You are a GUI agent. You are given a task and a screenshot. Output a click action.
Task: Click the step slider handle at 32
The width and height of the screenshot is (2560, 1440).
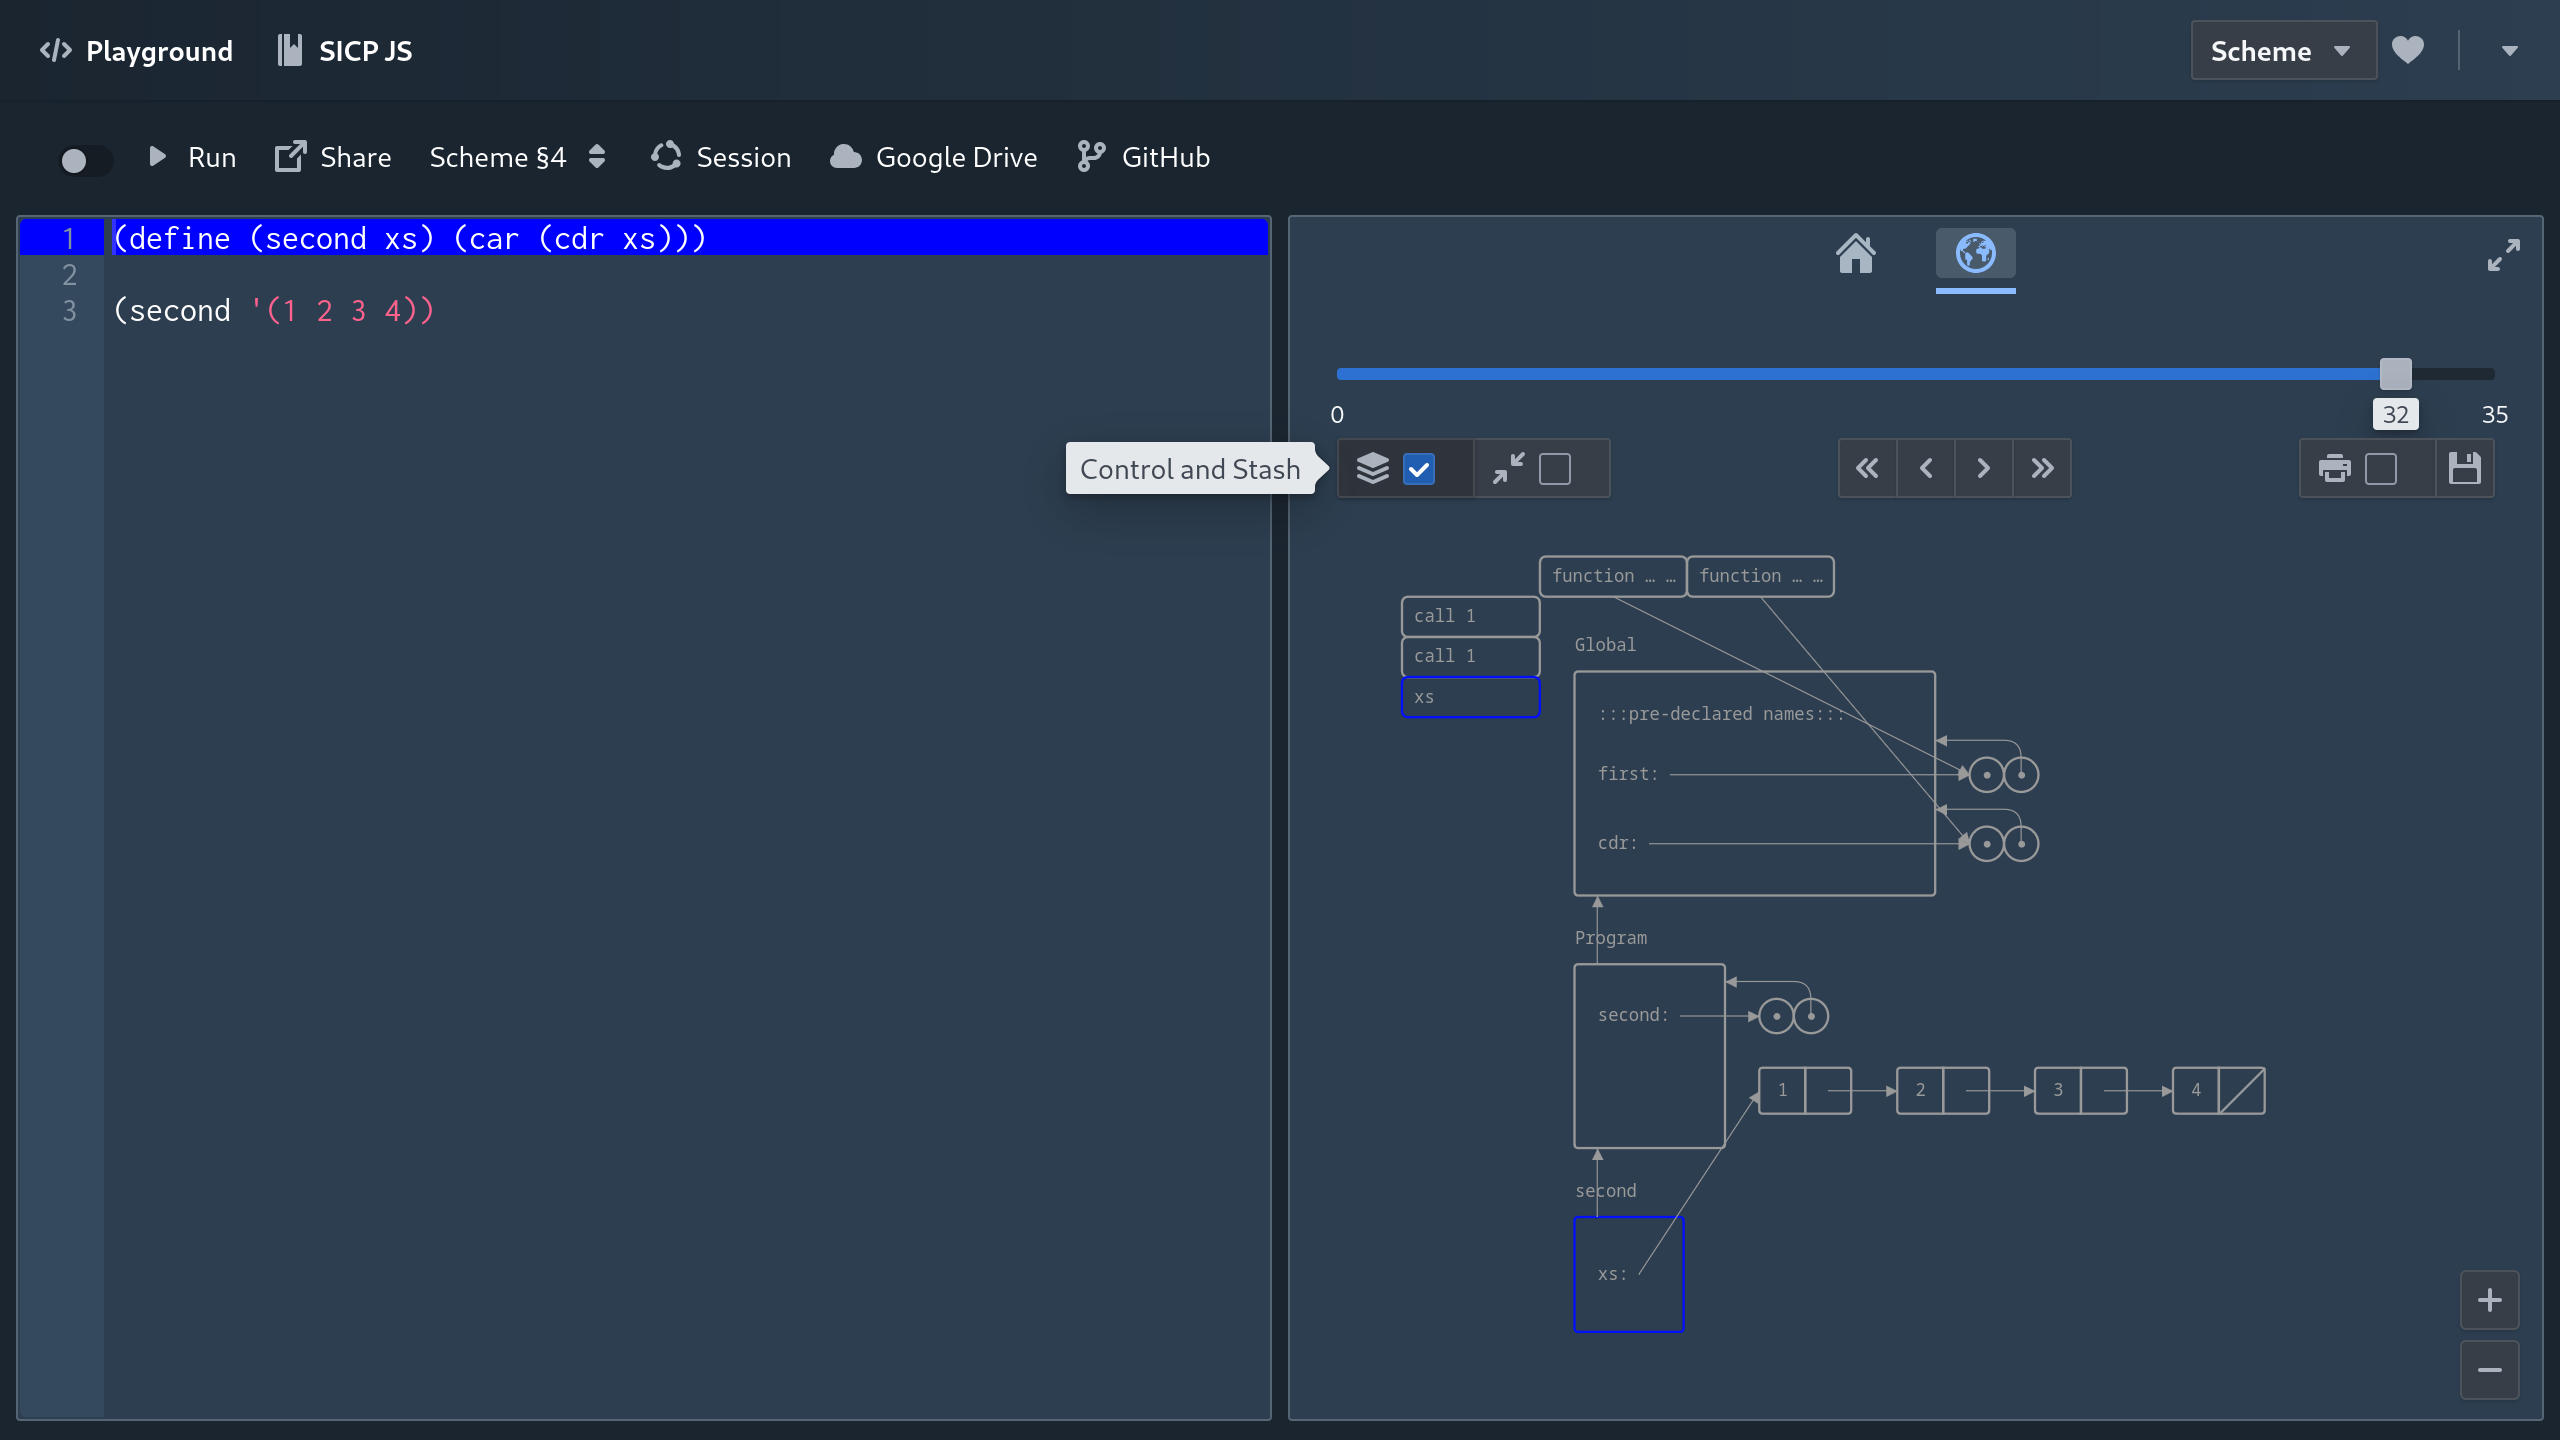click(x=2395, y=374)
